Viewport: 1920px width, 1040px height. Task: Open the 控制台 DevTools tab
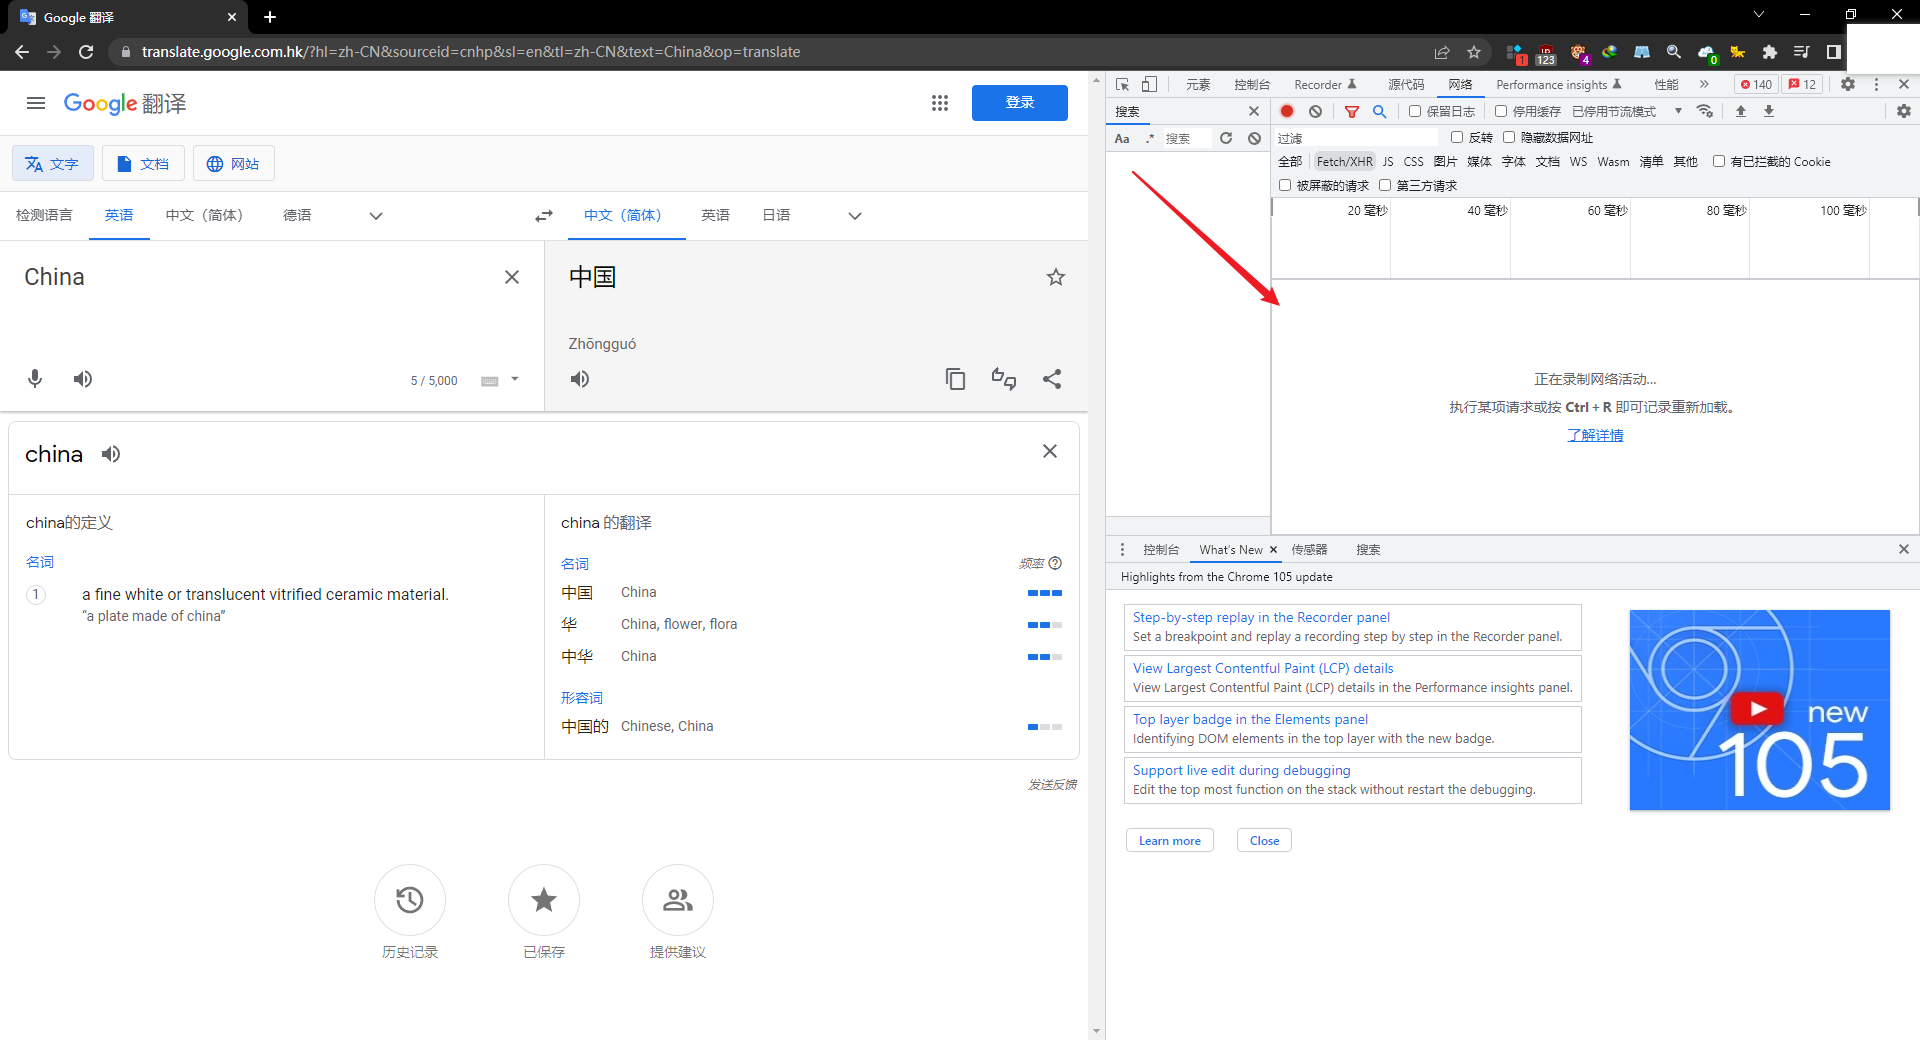(1251, 85)
